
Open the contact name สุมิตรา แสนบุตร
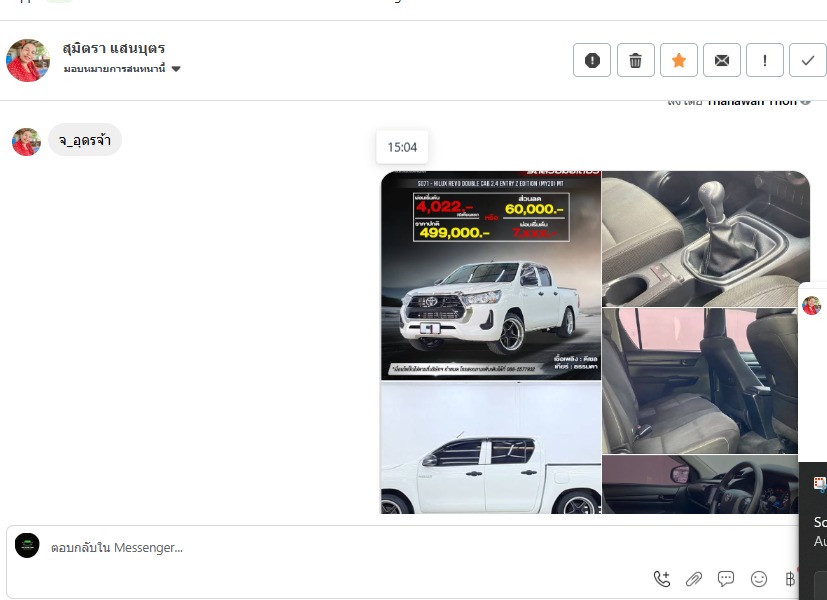coord(114,49)
